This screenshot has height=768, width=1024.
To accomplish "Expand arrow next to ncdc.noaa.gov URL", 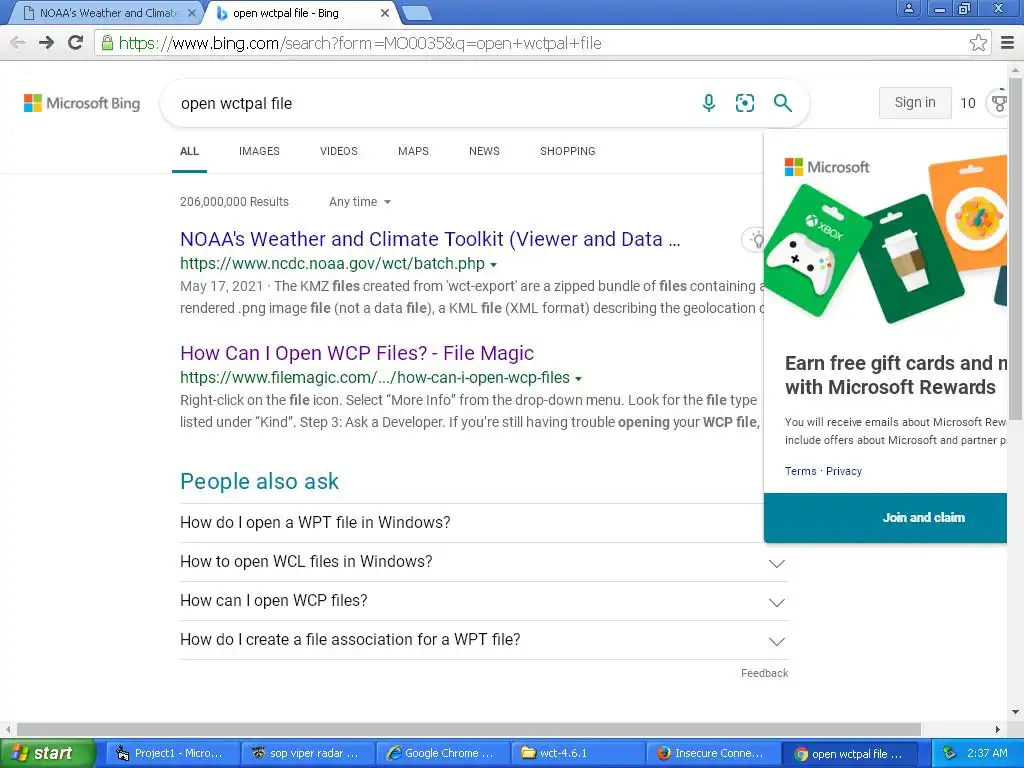I will [x=494, y=264].
